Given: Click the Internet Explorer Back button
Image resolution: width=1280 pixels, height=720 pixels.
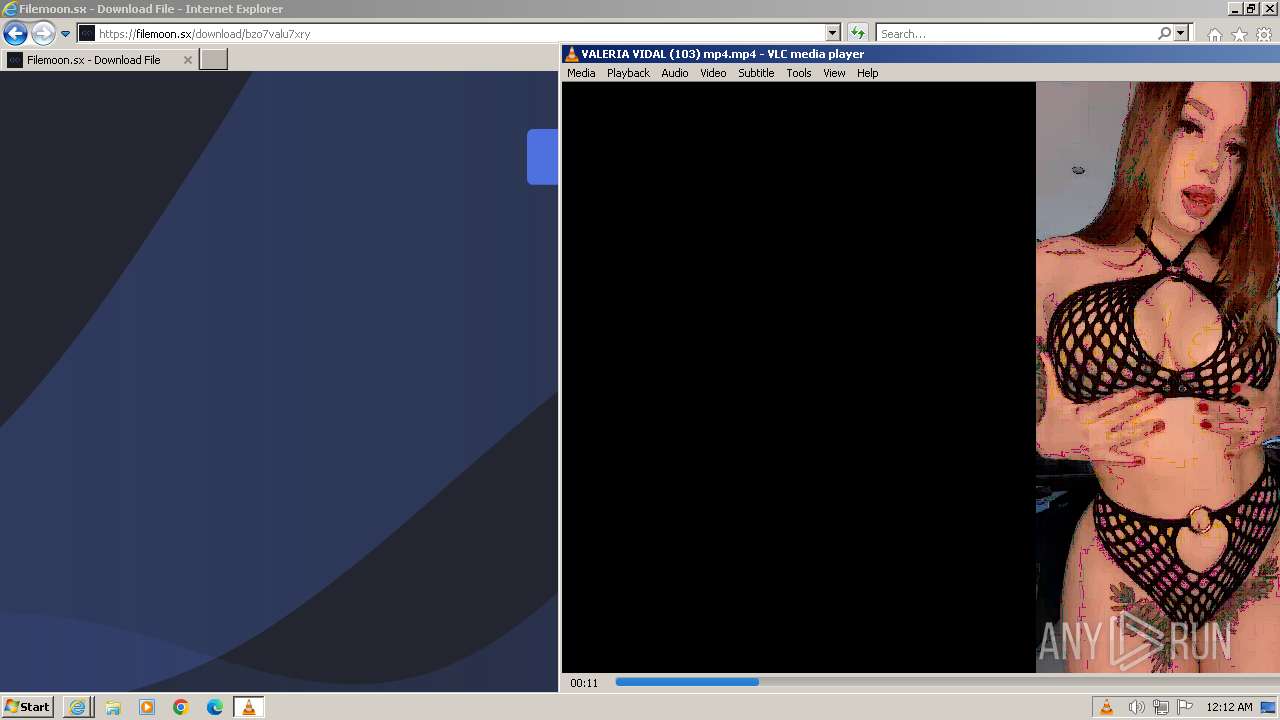Looking at the screenshot, I should (15, 33).
